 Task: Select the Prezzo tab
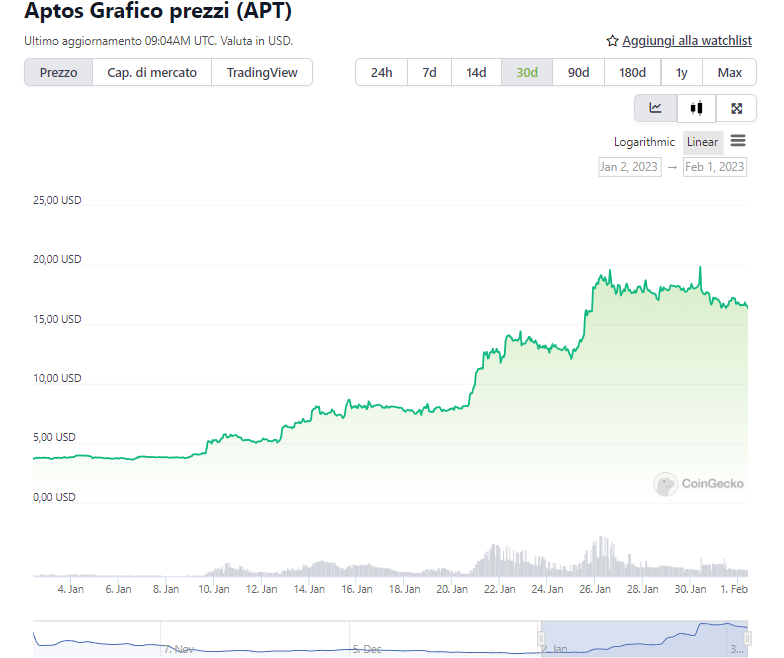click(x=58, y=72)
